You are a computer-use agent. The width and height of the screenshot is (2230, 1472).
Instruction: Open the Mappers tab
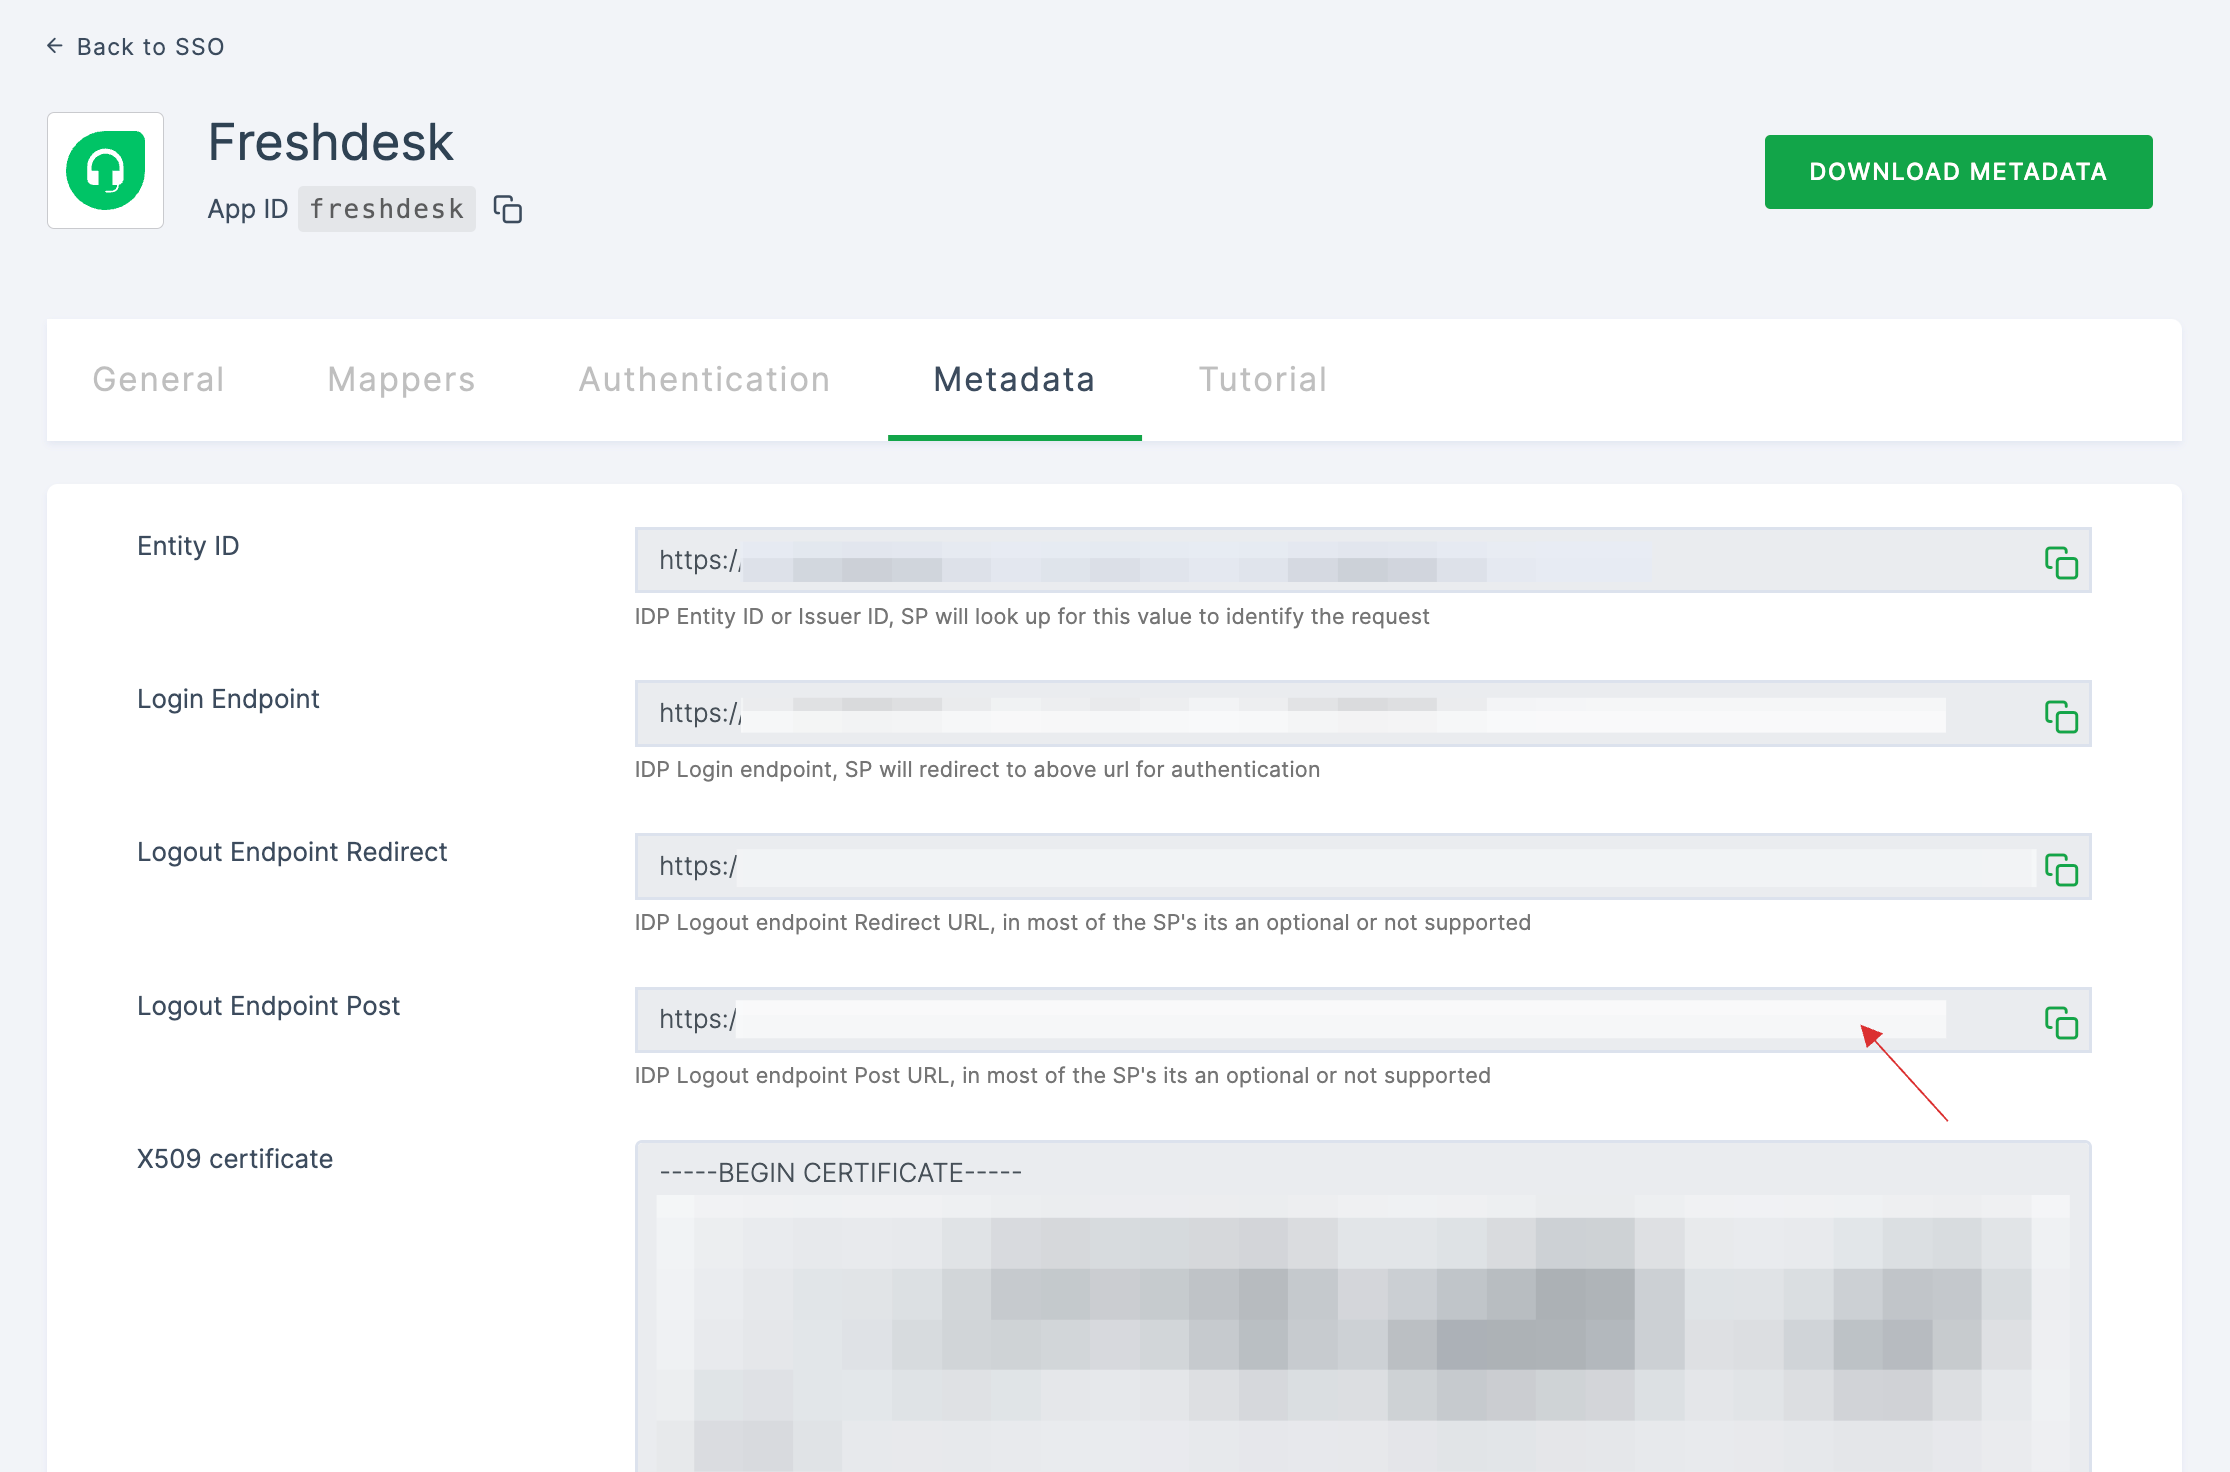(x=401, y=380)
